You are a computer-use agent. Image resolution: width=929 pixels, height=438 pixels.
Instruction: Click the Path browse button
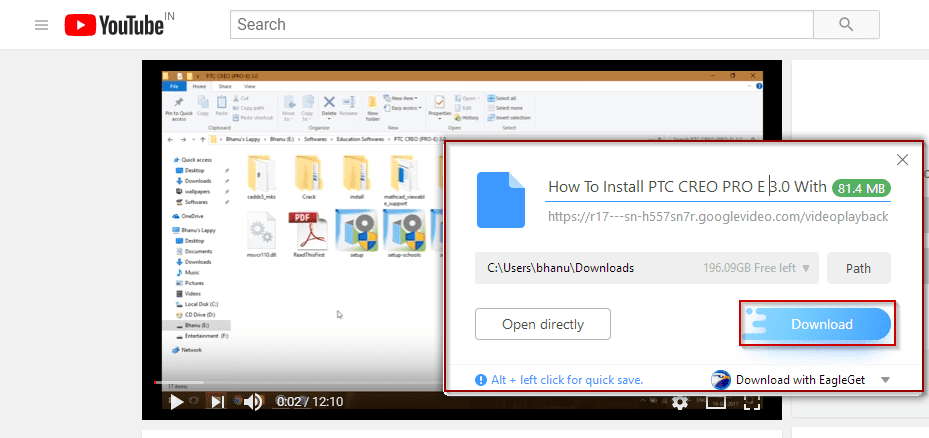coord(858,268)
